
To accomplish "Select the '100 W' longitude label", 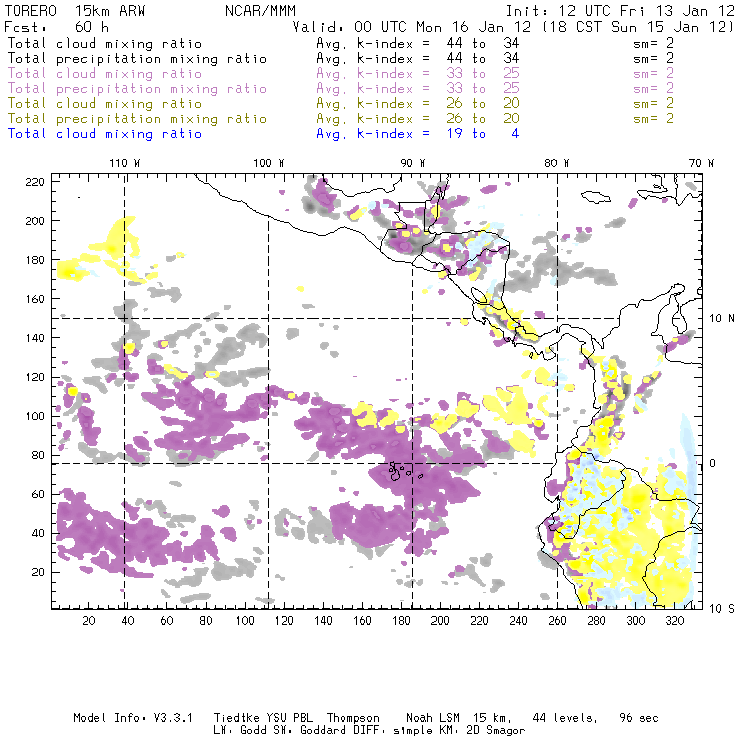I will (x=269, y=163).
